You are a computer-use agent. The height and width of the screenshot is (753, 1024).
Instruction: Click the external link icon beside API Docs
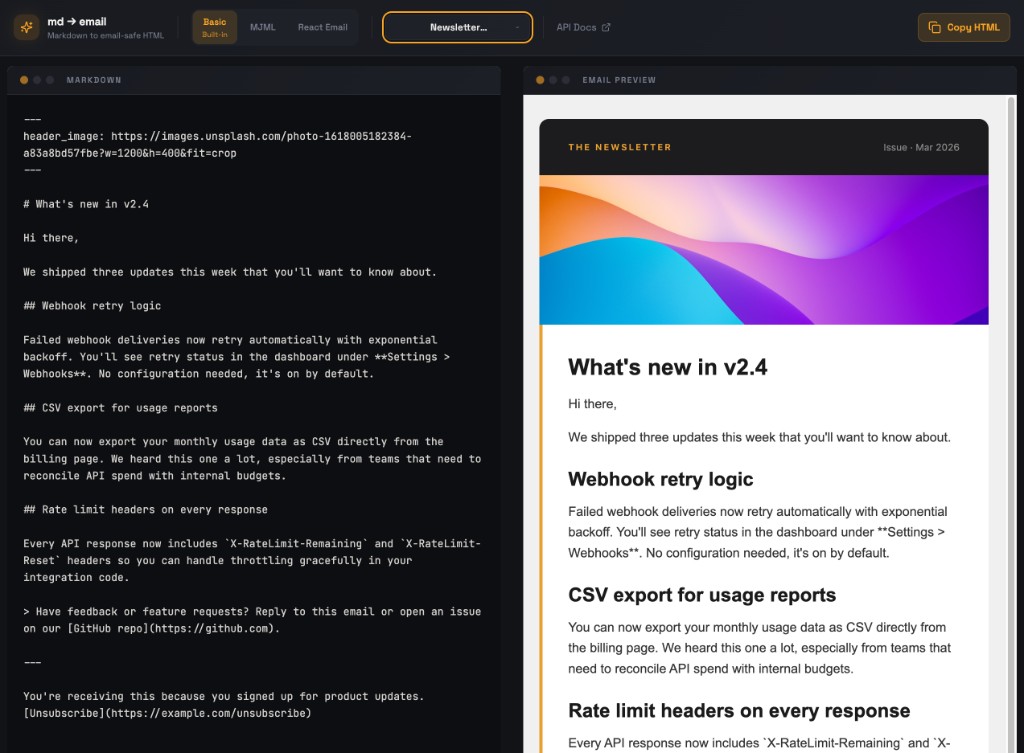pyautogui.click(x=605, y=27)
